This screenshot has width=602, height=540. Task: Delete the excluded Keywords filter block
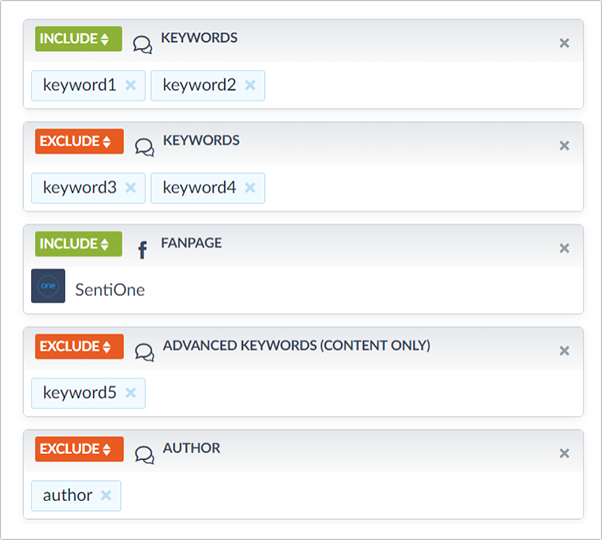[564, 145]
